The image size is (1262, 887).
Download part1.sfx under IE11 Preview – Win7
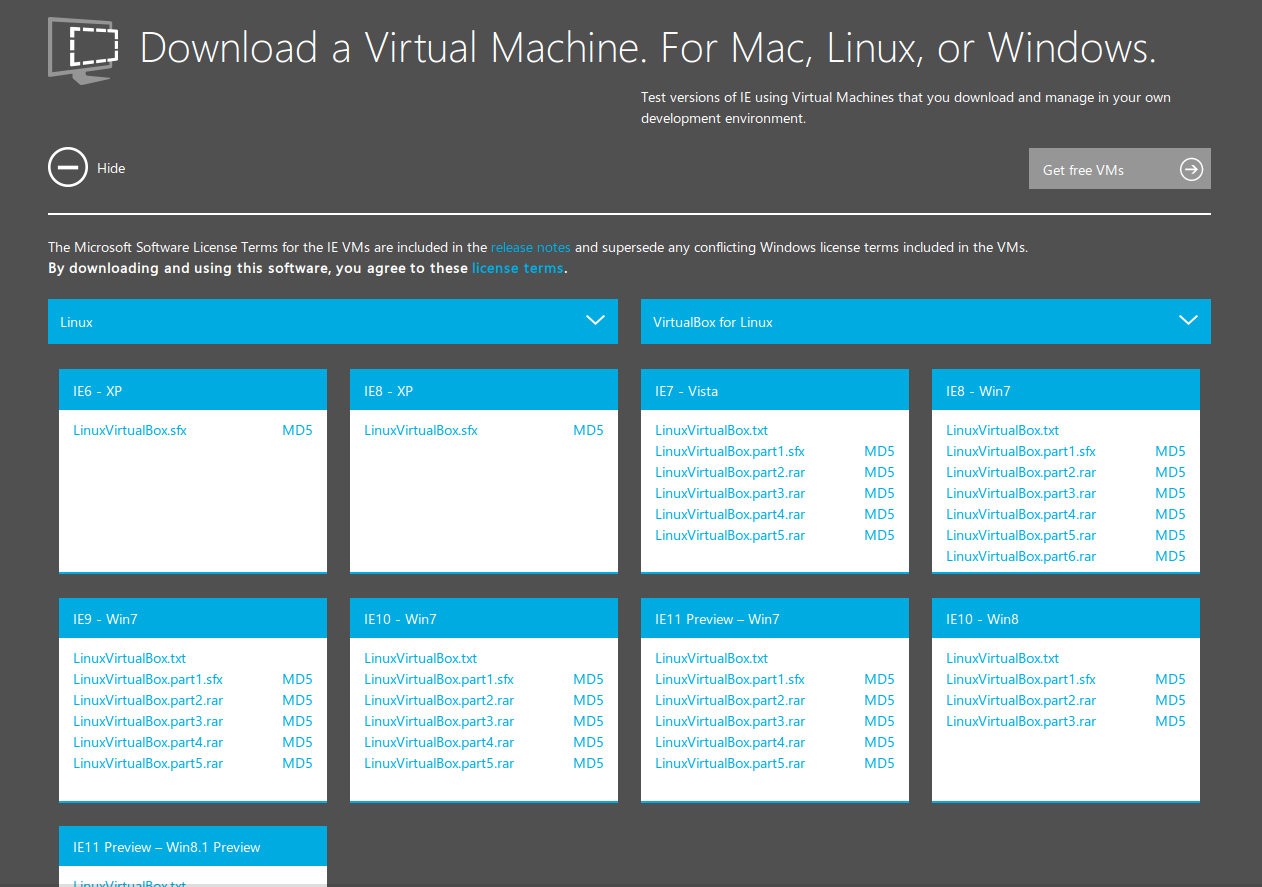point(730,679)
